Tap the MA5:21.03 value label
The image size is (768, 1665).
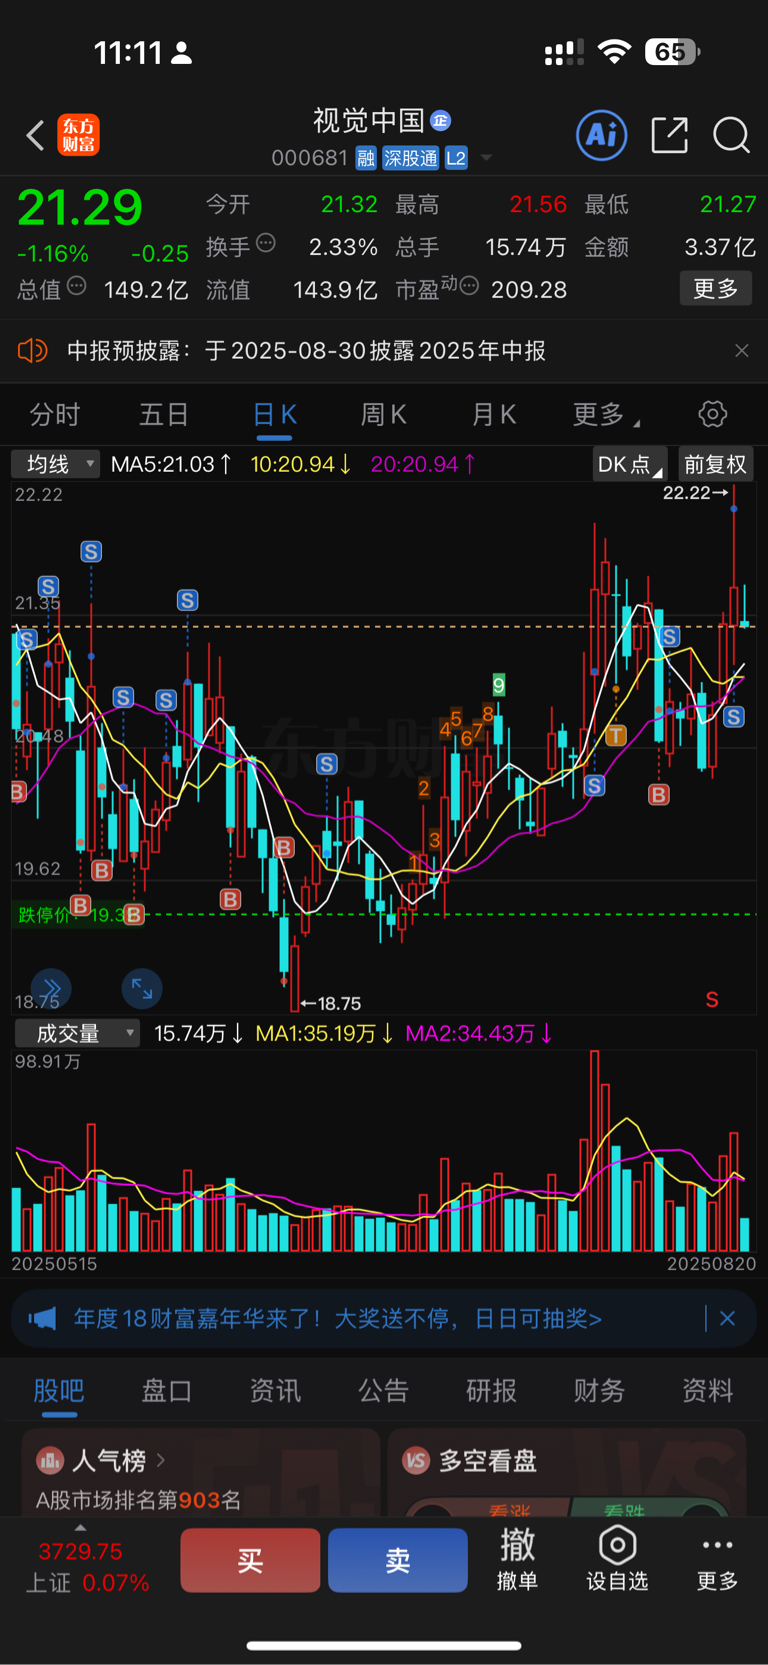pyautogui.click(x=171, y=464)
